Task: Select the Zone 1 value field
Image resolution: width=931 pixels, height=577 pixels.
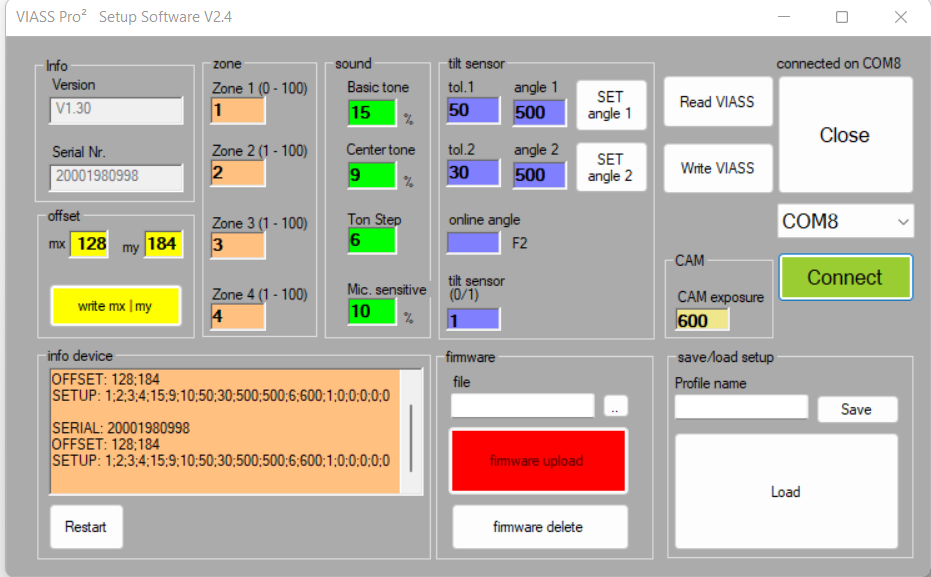Action: [x=238, y=110]
